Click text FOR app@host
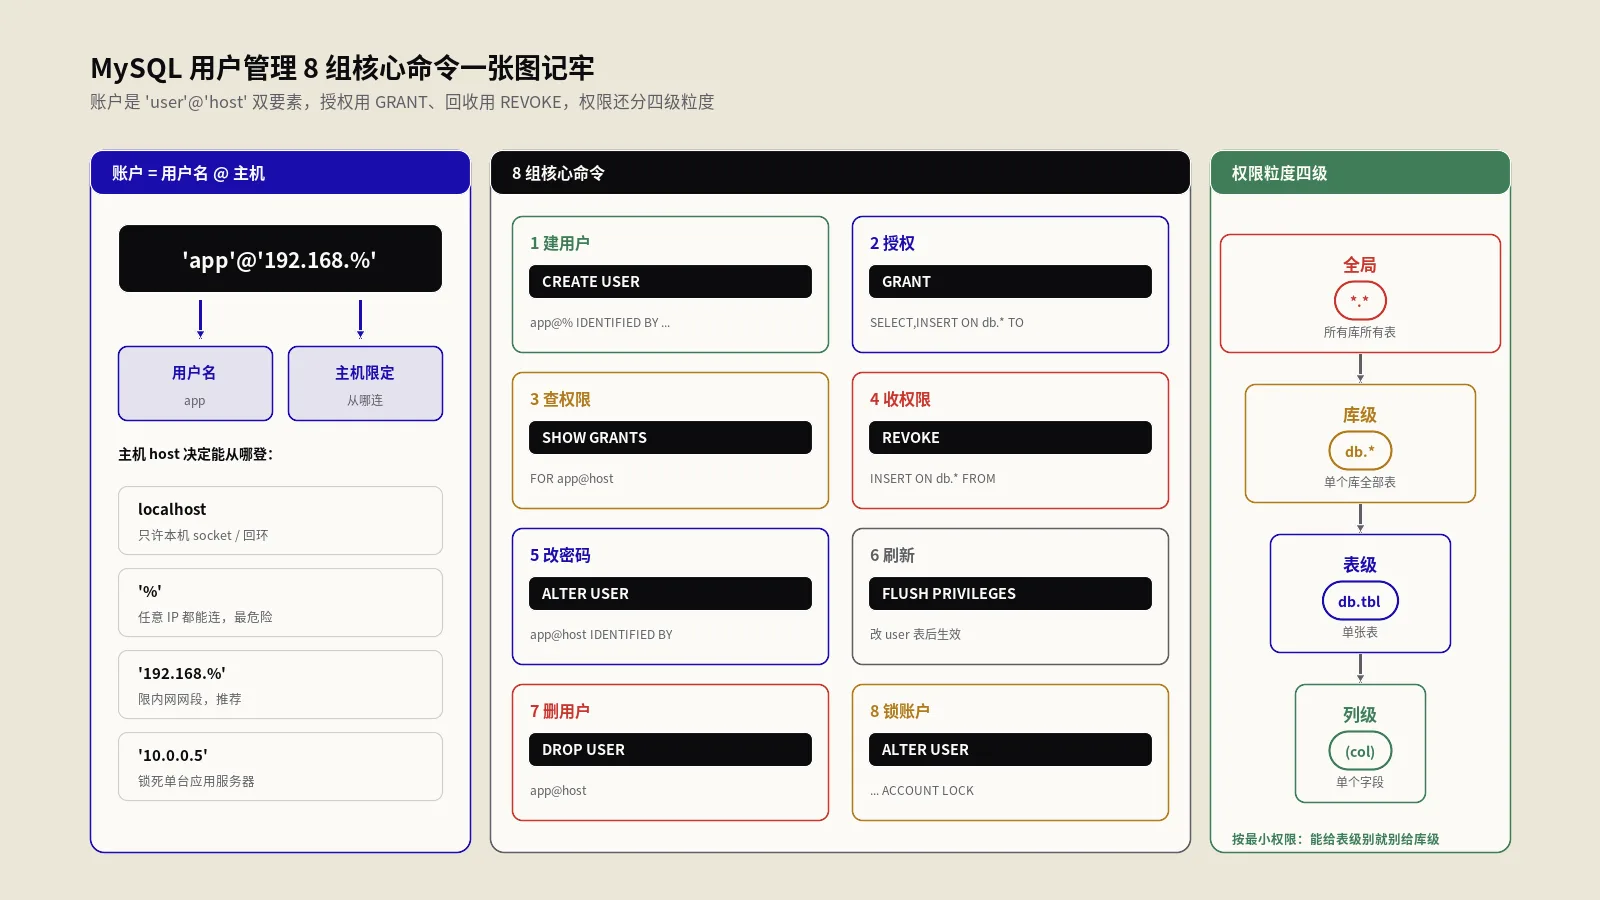The height and width of the screenshot is (900, 1600). (x=572, y=479)
